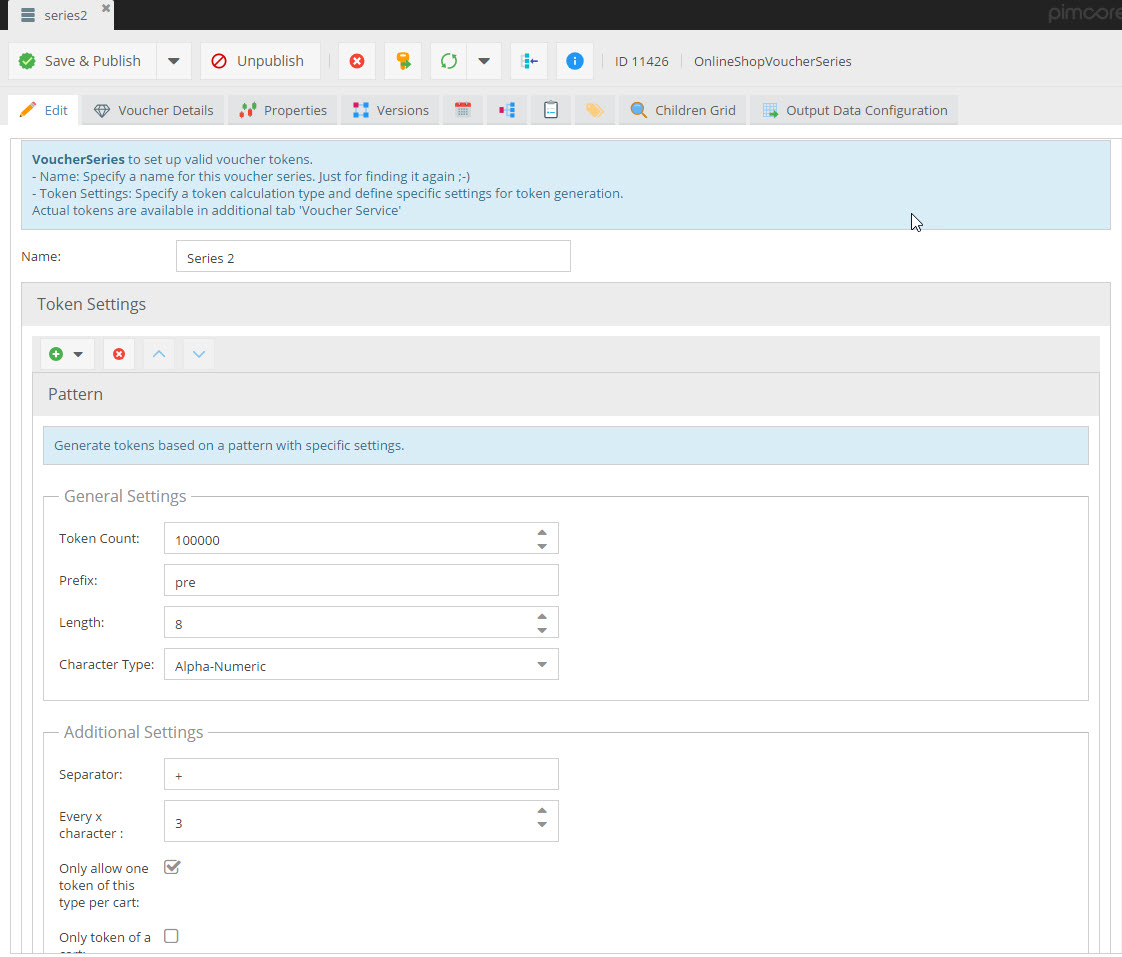Click the Save & Publish button
The width and height of the screenshot is (1122, 957).
(81, 61)
